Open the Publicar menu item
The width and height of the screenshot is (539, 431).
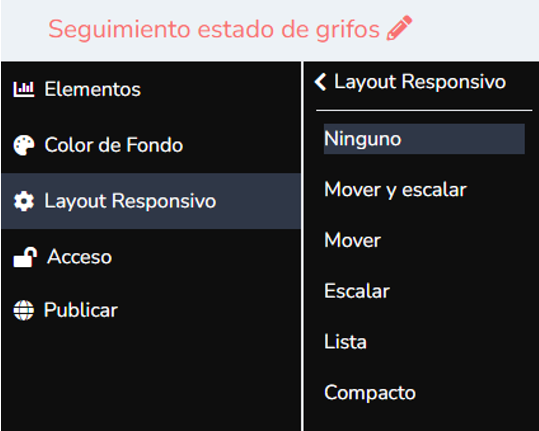(x=151, y=310)
